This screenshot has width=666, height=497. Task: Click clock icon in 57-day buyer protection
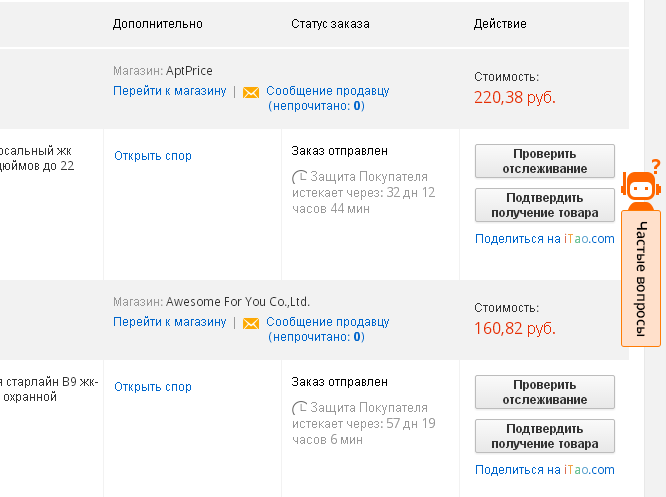299,408
